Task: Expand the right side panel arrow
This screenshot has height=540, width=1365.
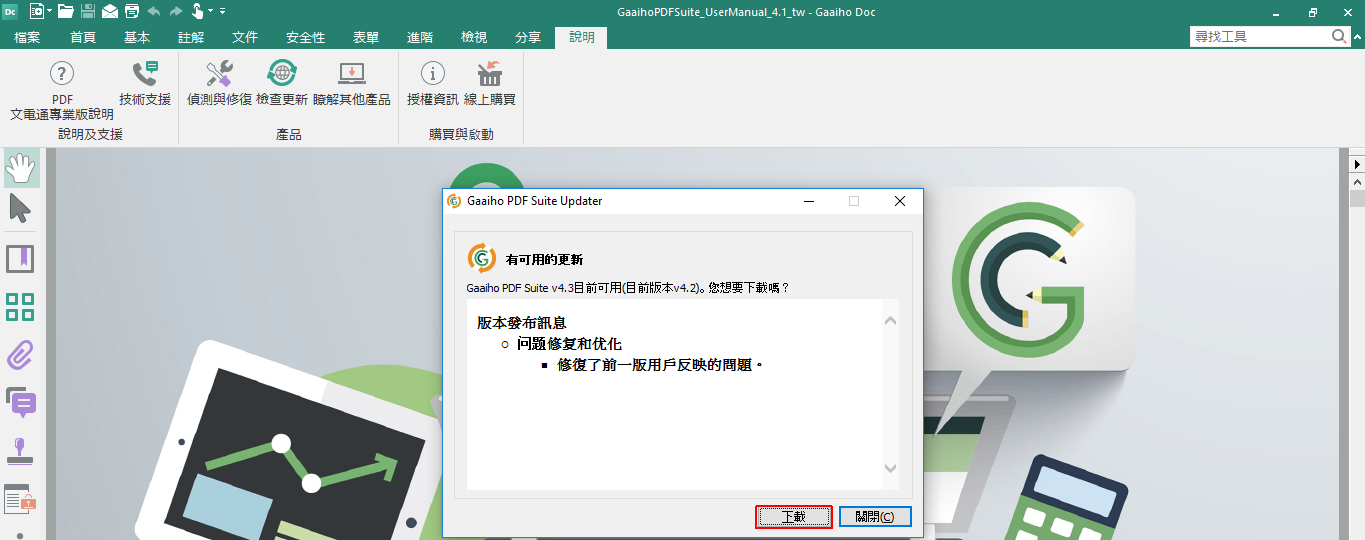Action: [x=1357, y=164]
